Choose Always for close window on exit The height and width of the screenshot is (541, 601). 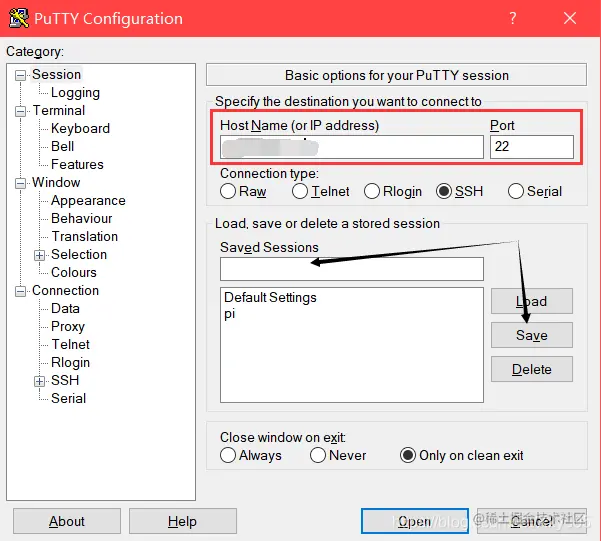228,455
